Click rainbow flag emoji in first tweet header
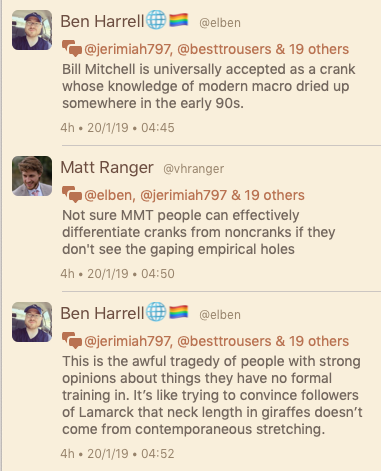The image size is (381, 471). coord(179,20)
